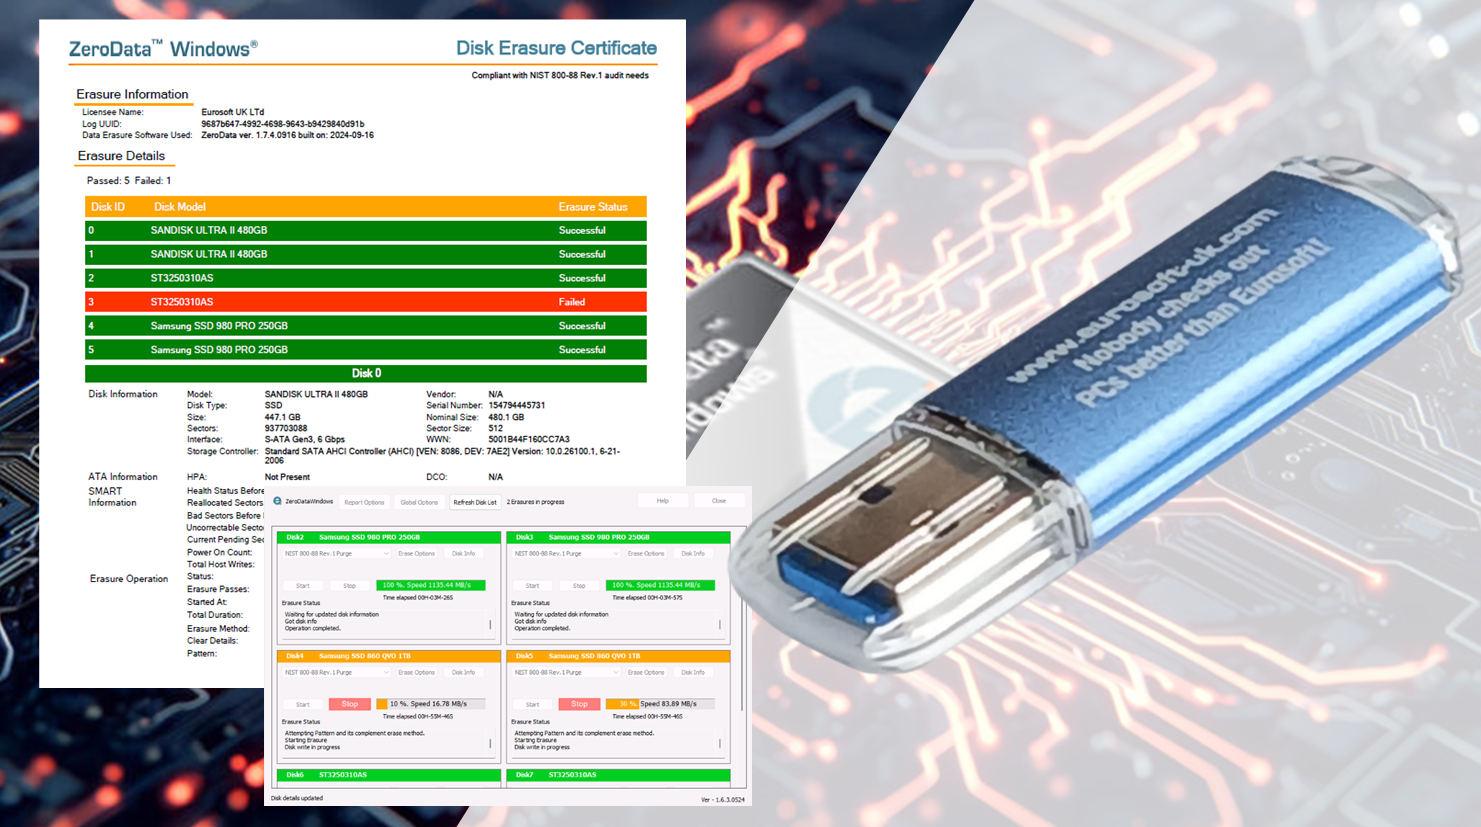Viewport: 1481px width, 827px height.
Task: Click the Refresh Disk List button
Action: pyautogui.click(x=475, y=502)
